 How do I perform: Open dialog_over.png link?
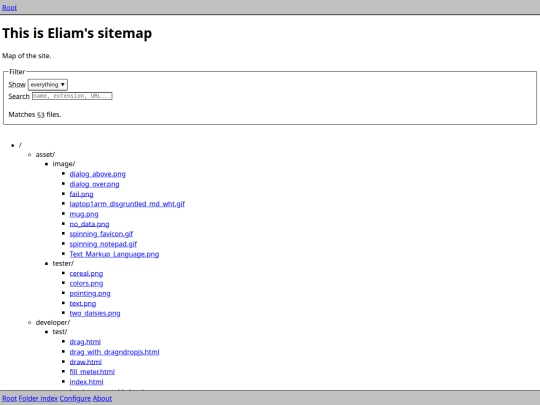[x=94, y=184]
